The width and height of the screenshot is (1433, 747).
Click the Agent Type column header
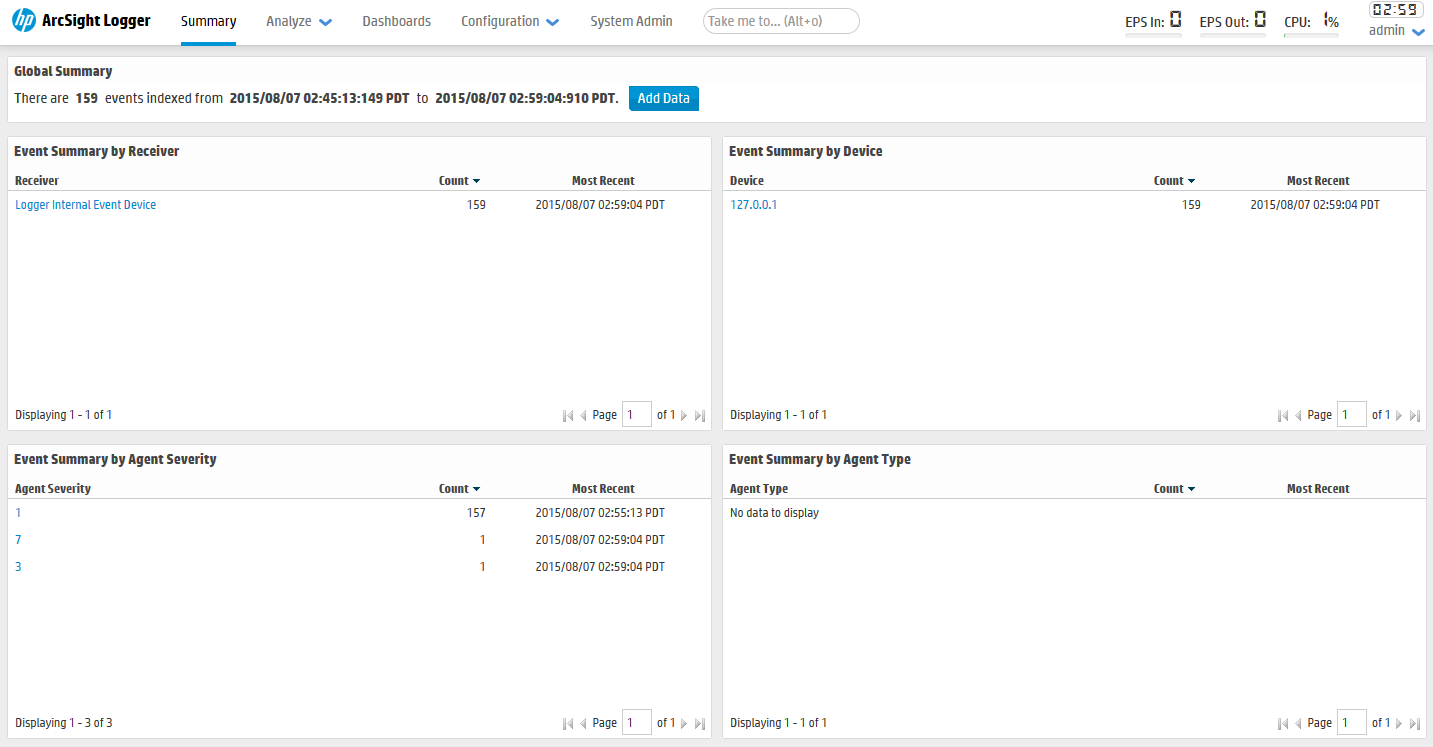point(759,489)
